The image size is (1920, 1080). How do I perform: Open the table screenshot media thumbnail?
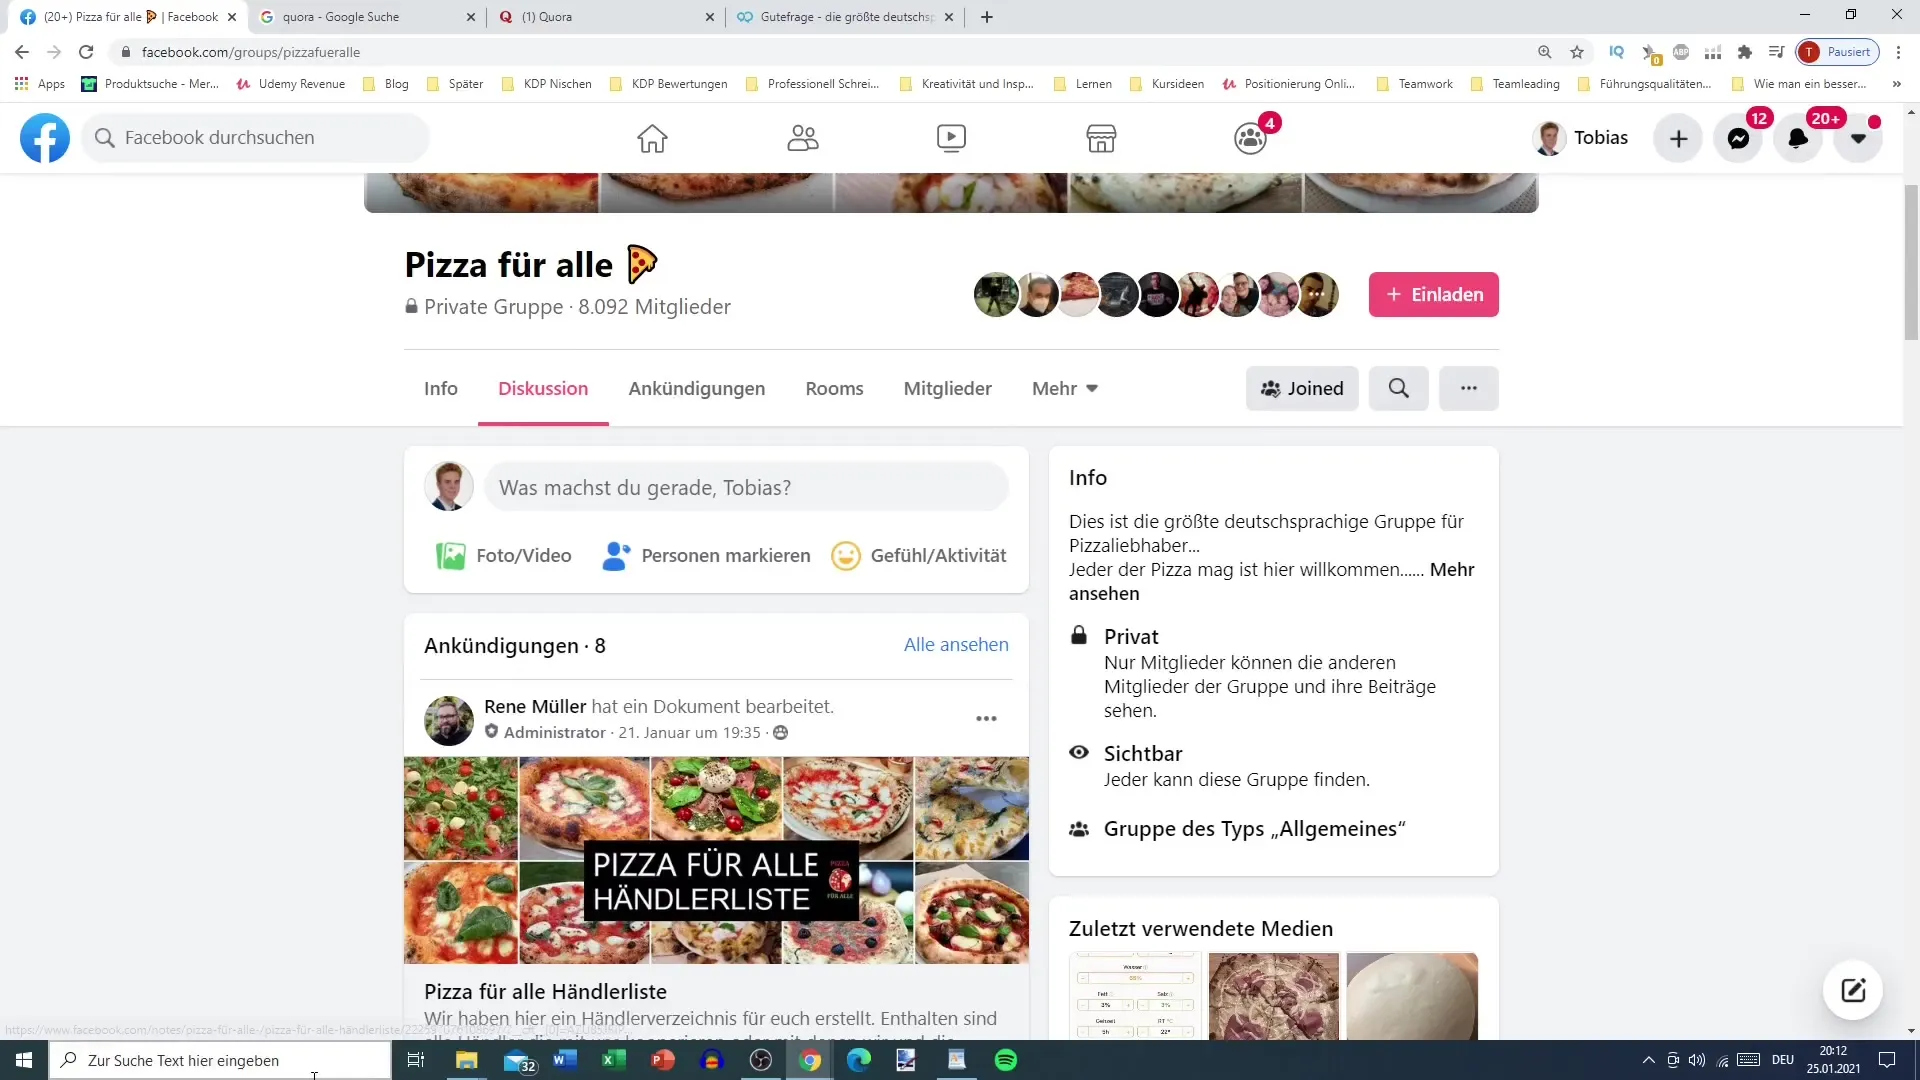(1135, 996)
